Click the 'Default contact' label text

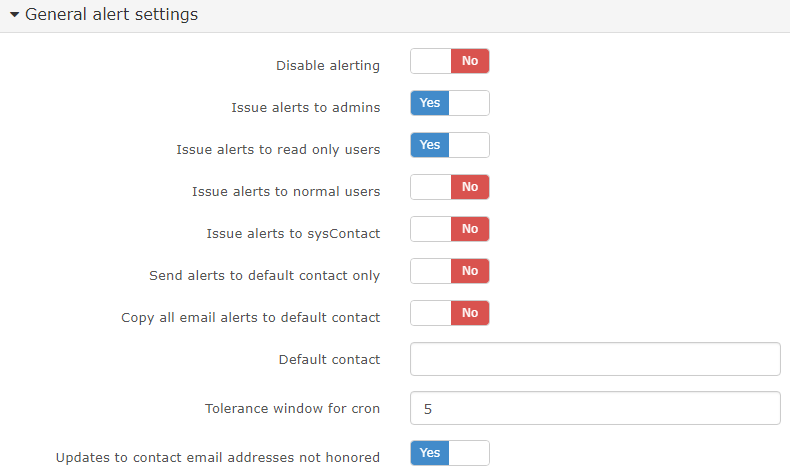click(329, 359)
